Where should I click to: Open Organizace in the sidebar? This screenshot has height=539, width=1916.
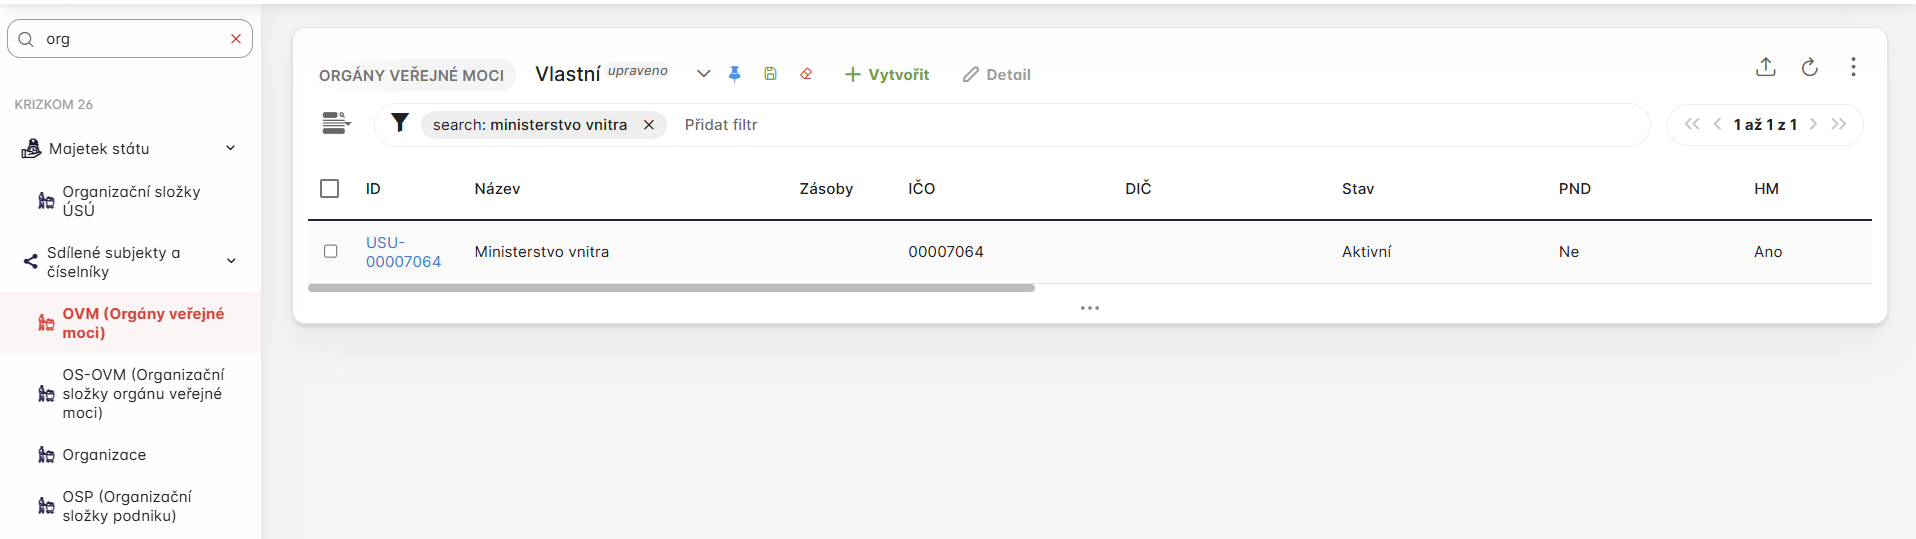(104, 455)
